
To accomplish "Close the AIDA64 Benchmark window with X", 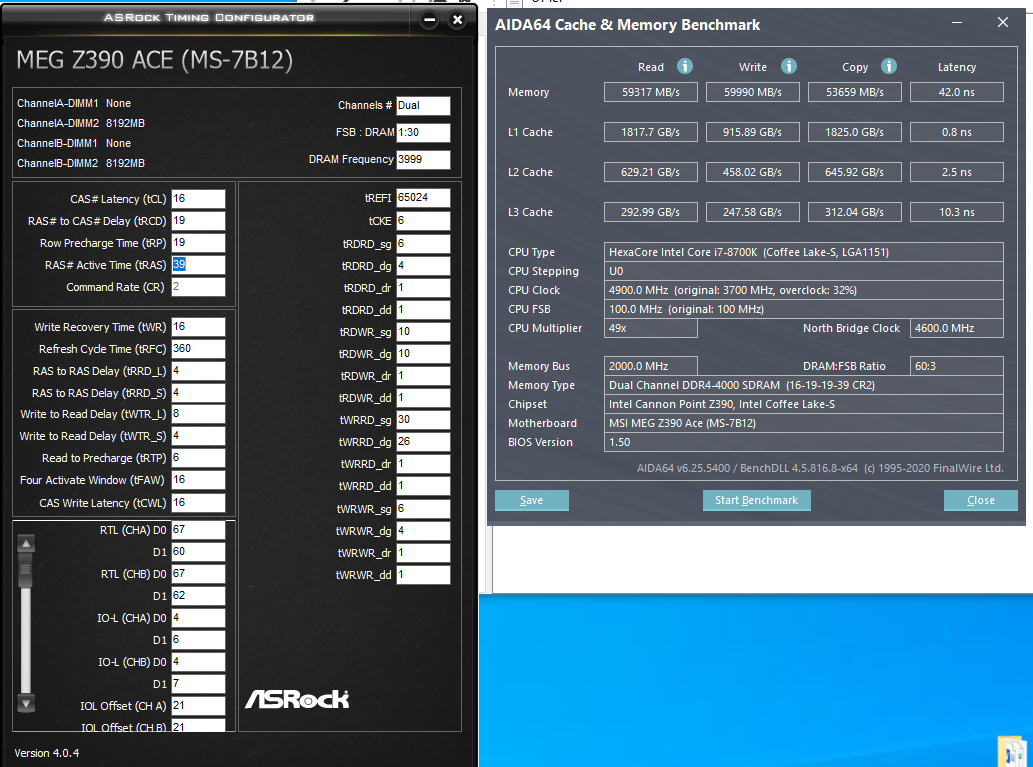I will coord(1003,22).
